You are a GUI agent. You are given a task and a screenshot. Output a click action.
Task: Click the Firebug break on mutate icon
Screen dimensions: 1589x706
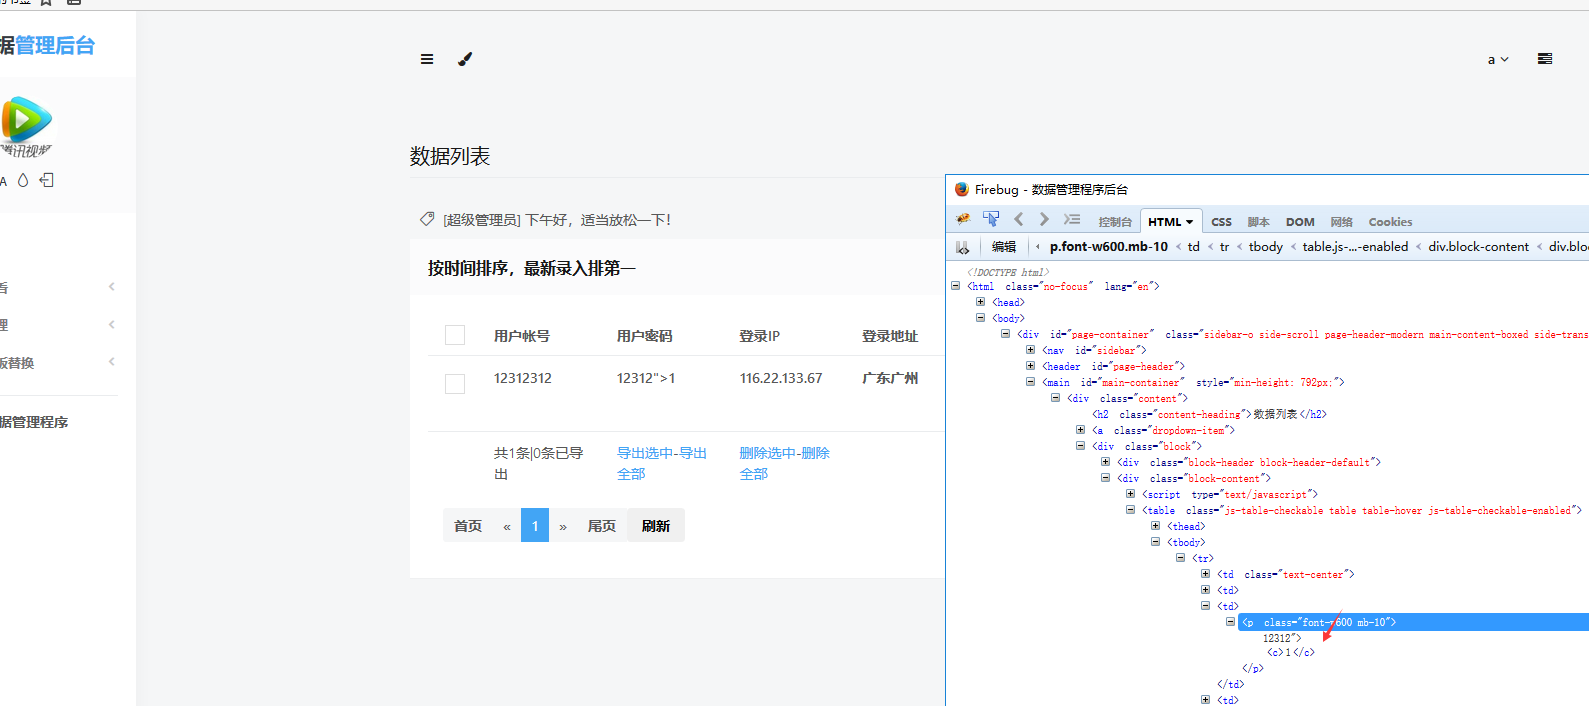(x=962, y=247)
